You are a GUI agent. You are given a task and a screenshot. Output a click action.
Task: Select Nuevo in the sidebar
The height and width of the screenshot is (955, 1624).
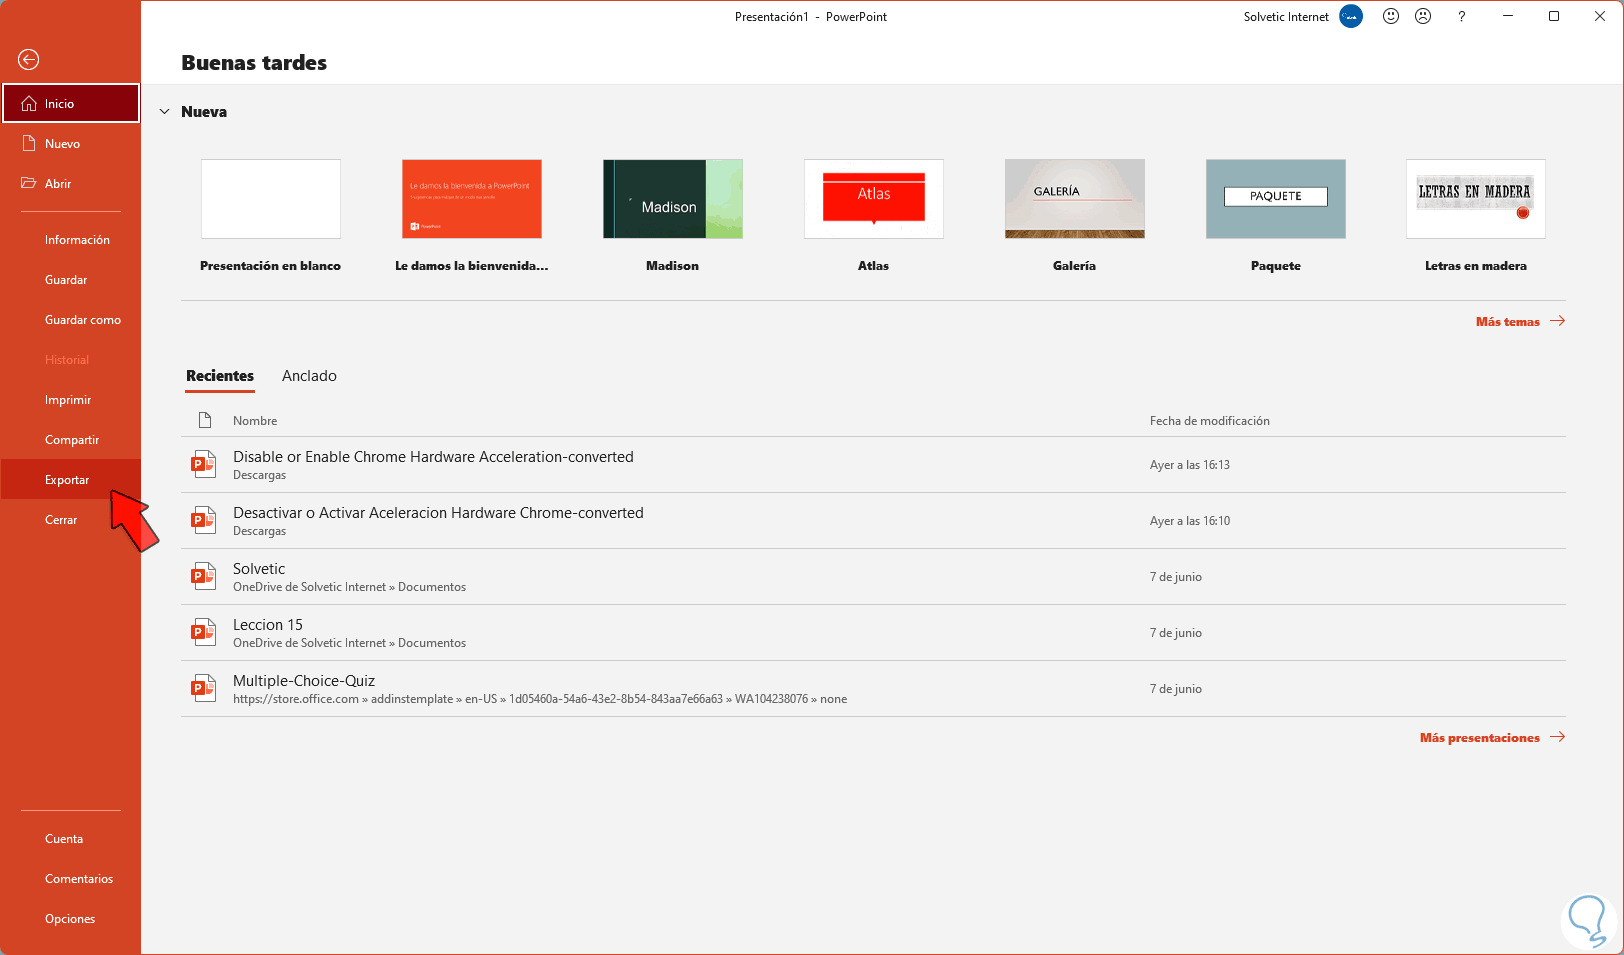click(x=71, y=144)
